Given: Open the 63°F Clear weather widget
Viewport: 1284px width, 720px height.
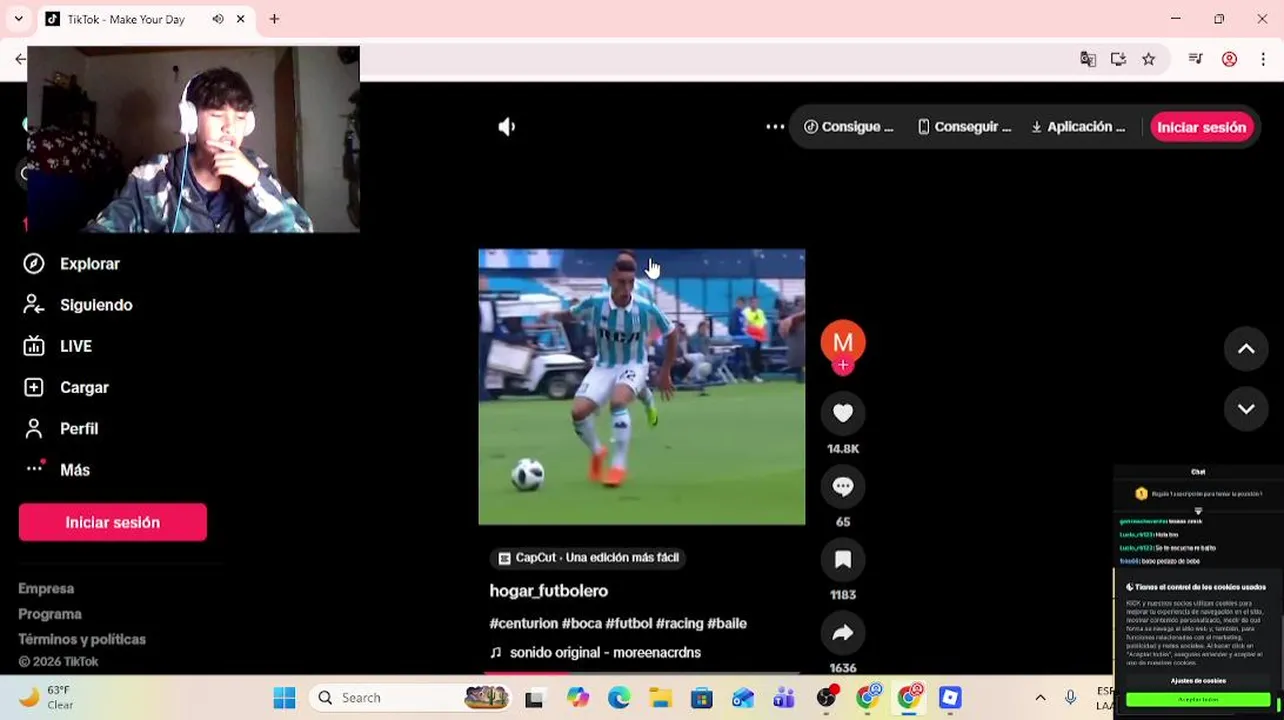Looking at the screenshot, I should 46,697.
